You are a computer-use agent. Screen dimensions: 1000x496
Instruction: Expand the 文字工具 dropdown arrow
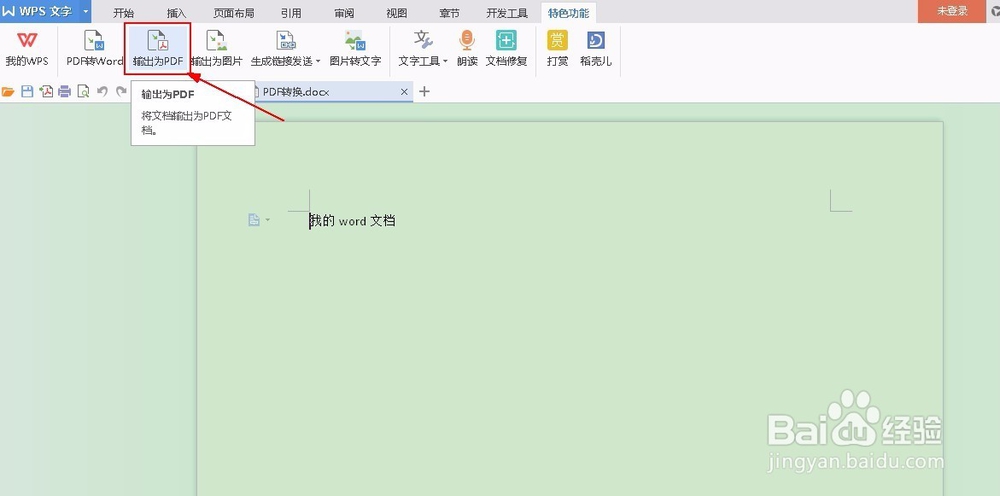(445, 62)
